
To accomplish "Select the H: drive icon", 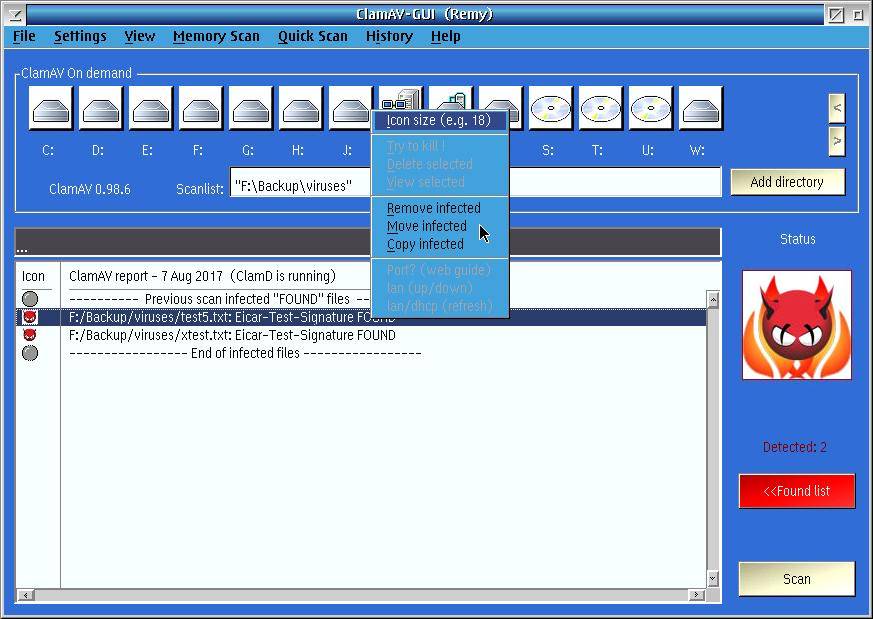I will pyautogui.click(x=301, y=109).
